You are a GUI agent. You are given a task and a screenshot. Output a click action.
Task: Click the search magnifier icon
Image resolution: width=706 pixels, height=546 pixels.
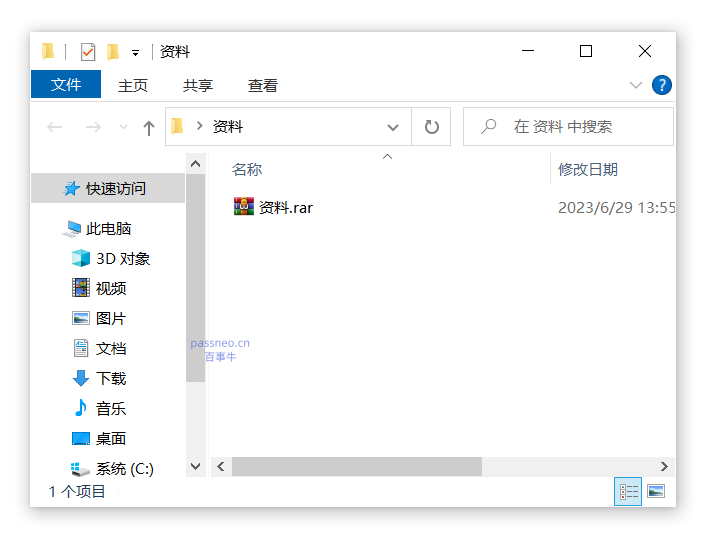point(489,126)
